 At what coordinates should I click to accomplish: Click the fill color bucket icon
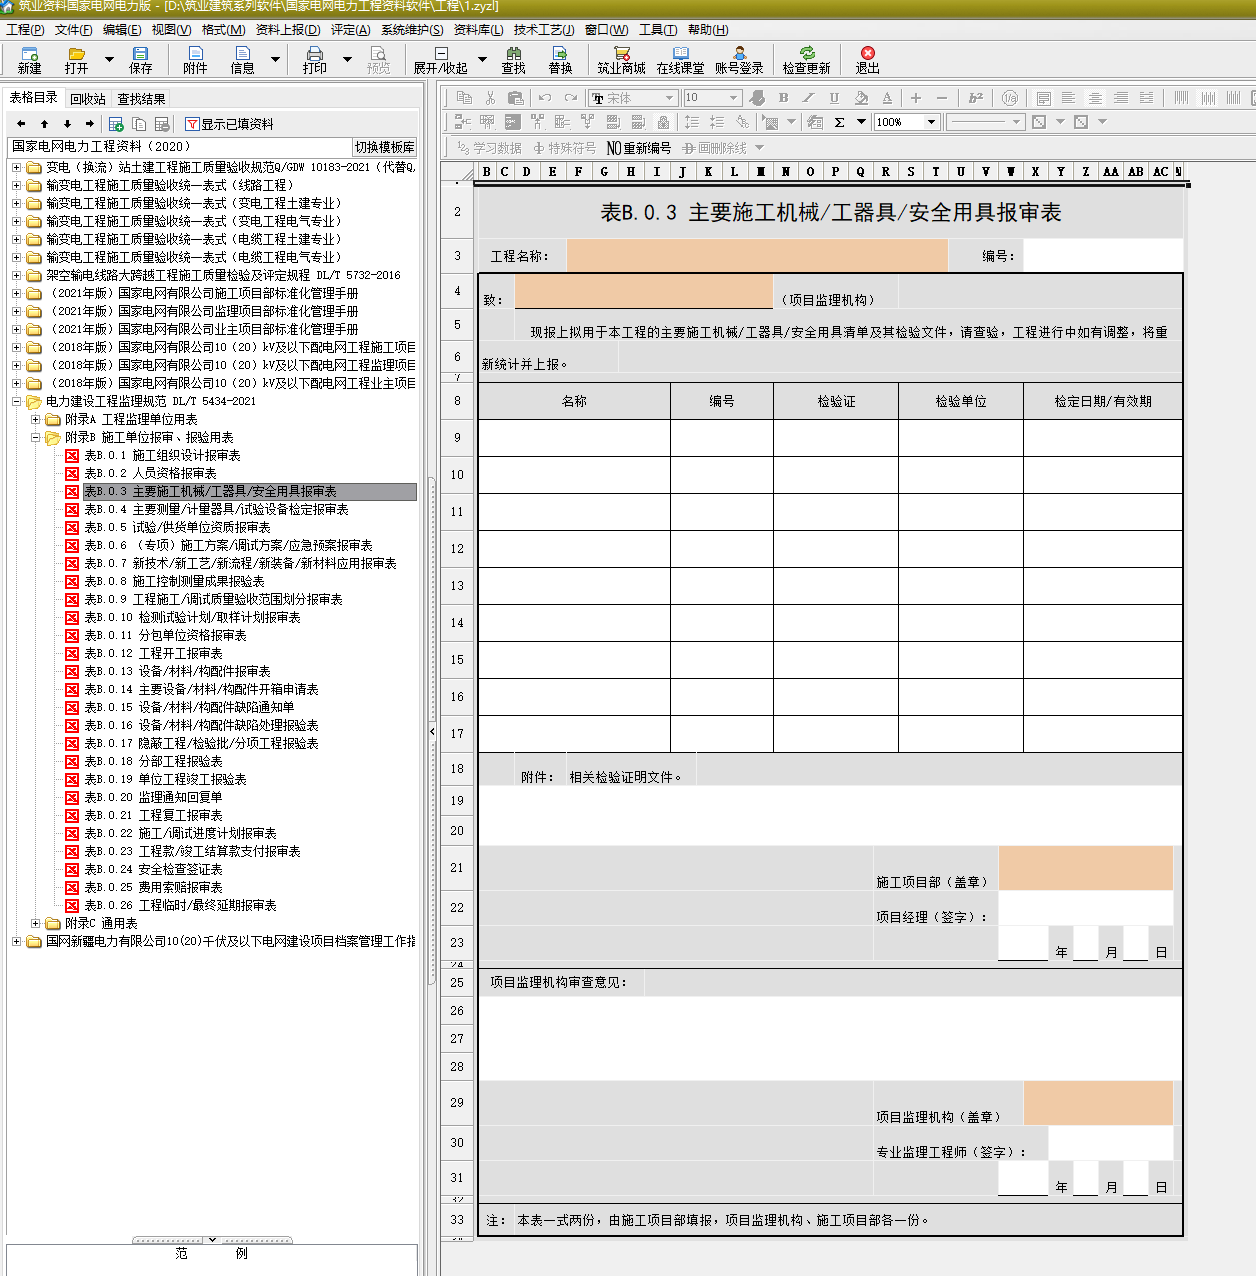(861, 98)
